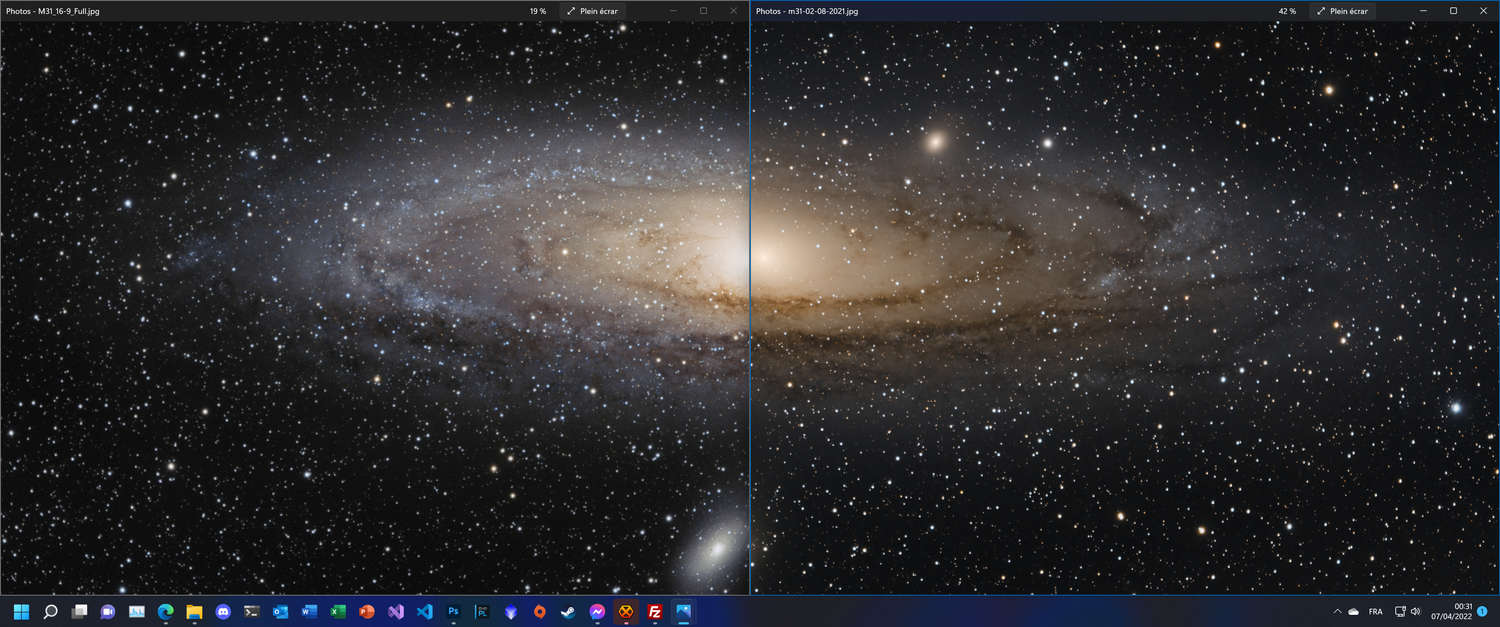Open the Terminal taskbar icon
Viewport: 1500px width, 627px height.
point(252,611)
